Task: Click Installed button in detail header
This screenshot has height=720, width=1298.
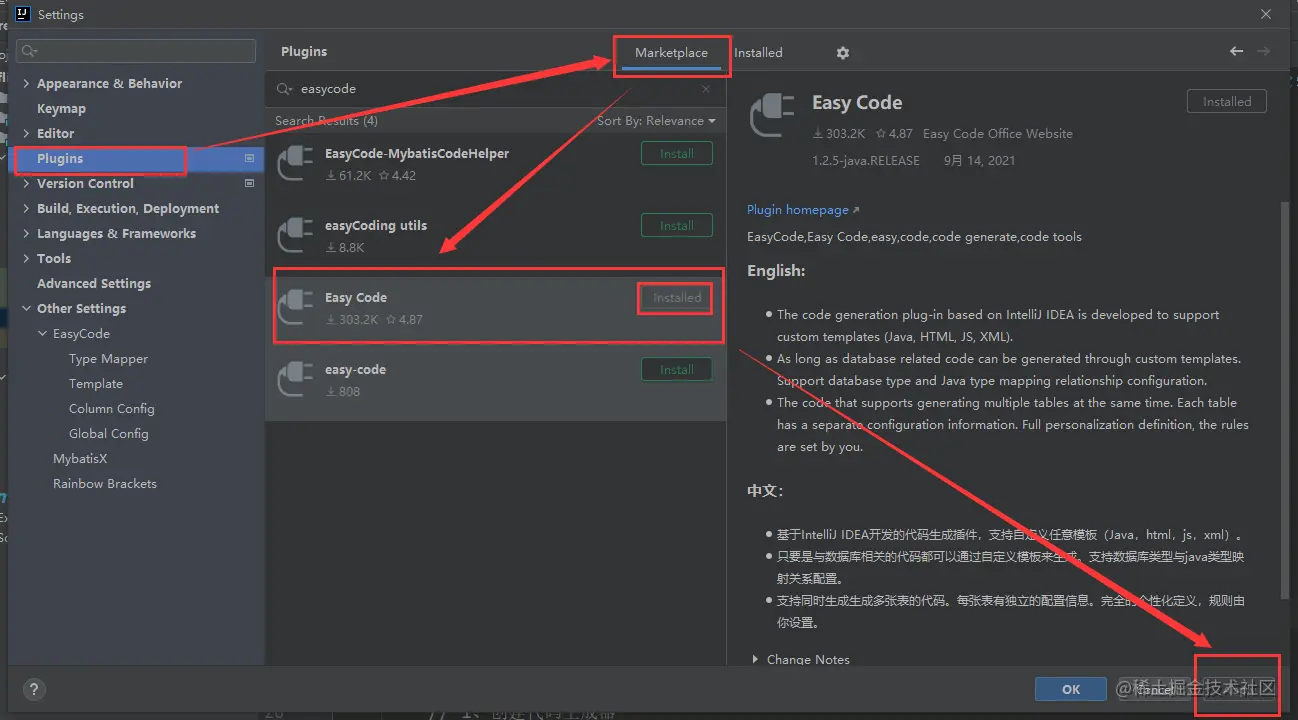Action: 1227,102
